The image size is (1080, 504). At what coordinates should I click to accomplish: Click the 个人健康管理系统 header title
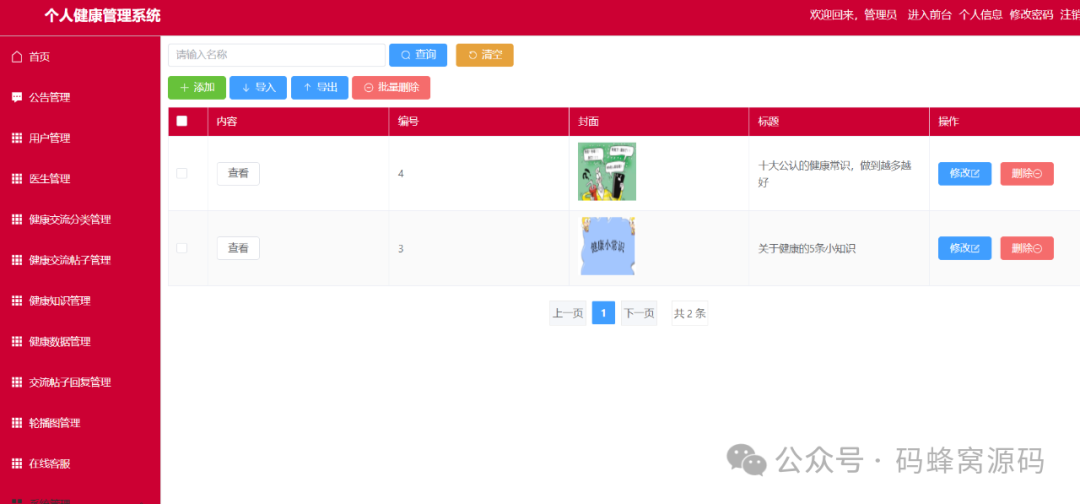[102, 15]
